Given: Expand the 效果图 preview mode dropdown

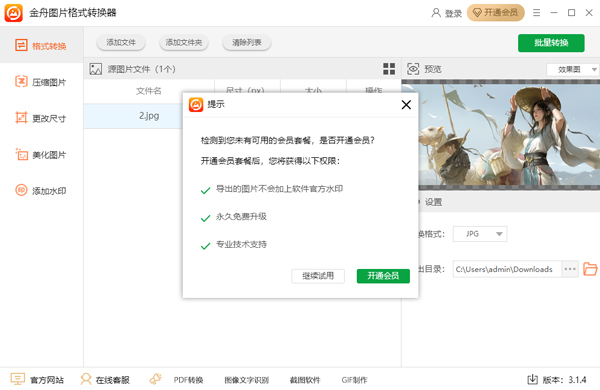Looking at the screenshot, I should coord(573,69).
